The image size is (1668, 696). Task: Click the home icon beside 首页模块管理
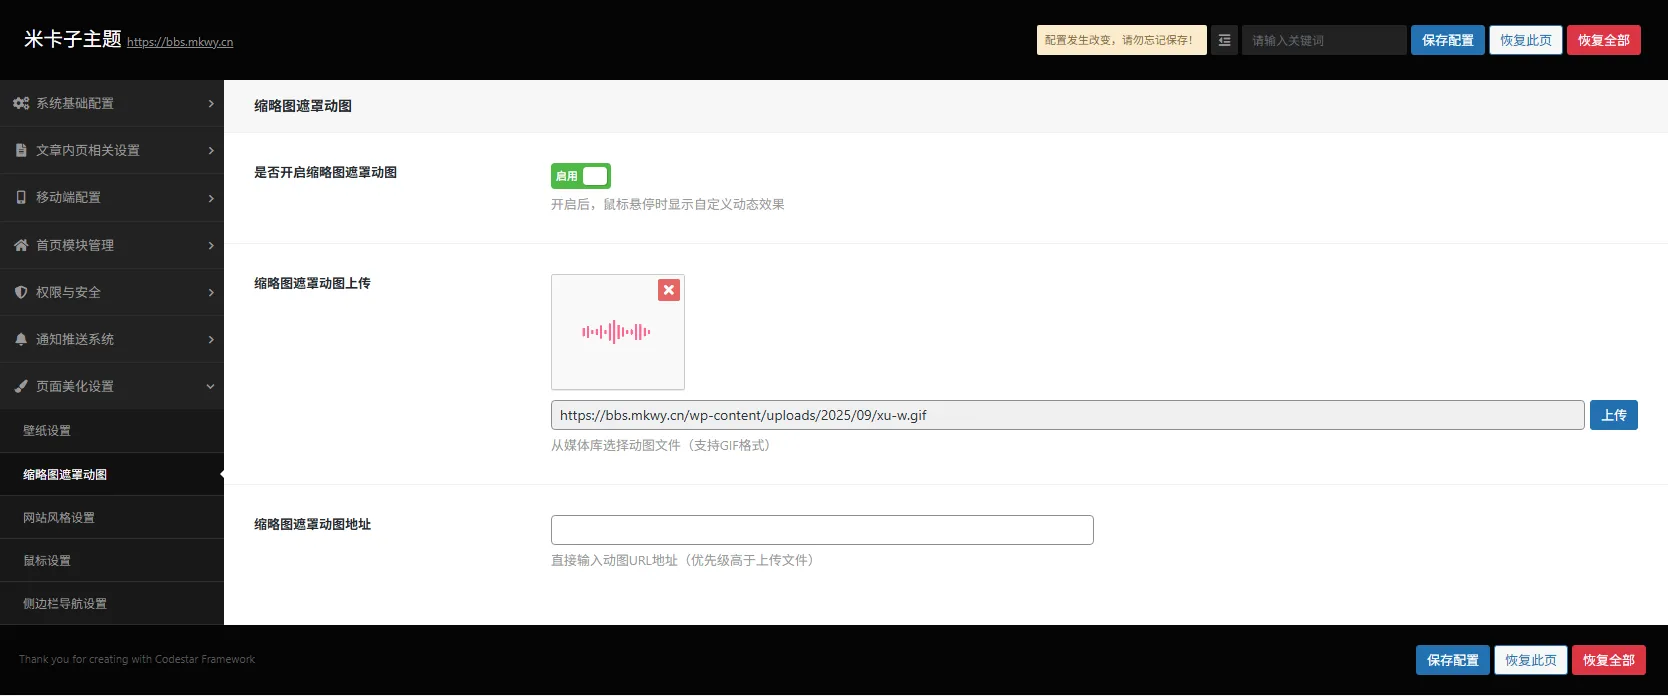coord(21,245)
